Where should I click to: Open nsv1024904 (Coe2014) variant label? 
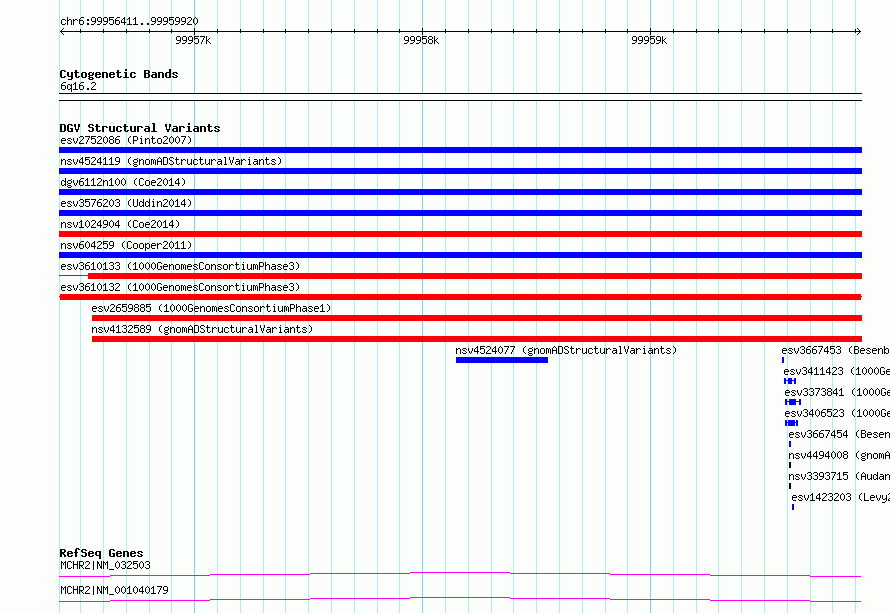(x=120, y=224)
